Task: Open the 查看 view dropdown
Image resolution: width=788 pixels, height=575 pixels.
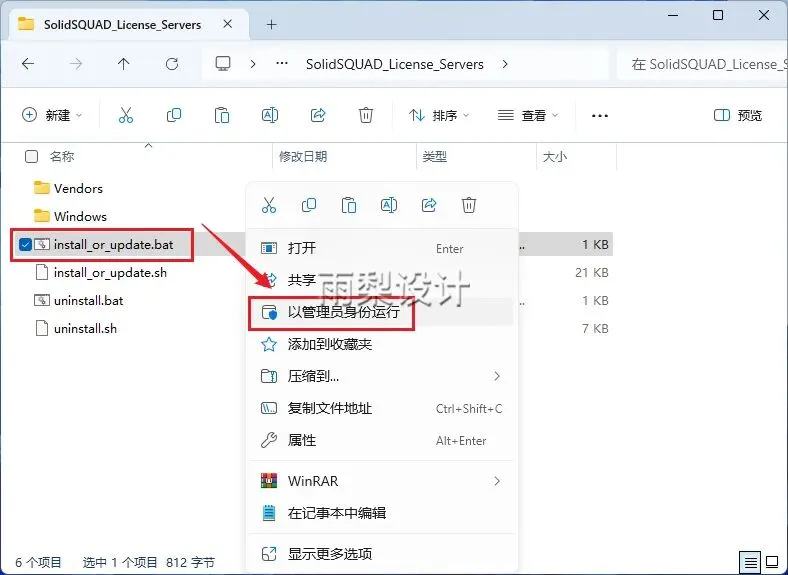Action: coord(527,116)
